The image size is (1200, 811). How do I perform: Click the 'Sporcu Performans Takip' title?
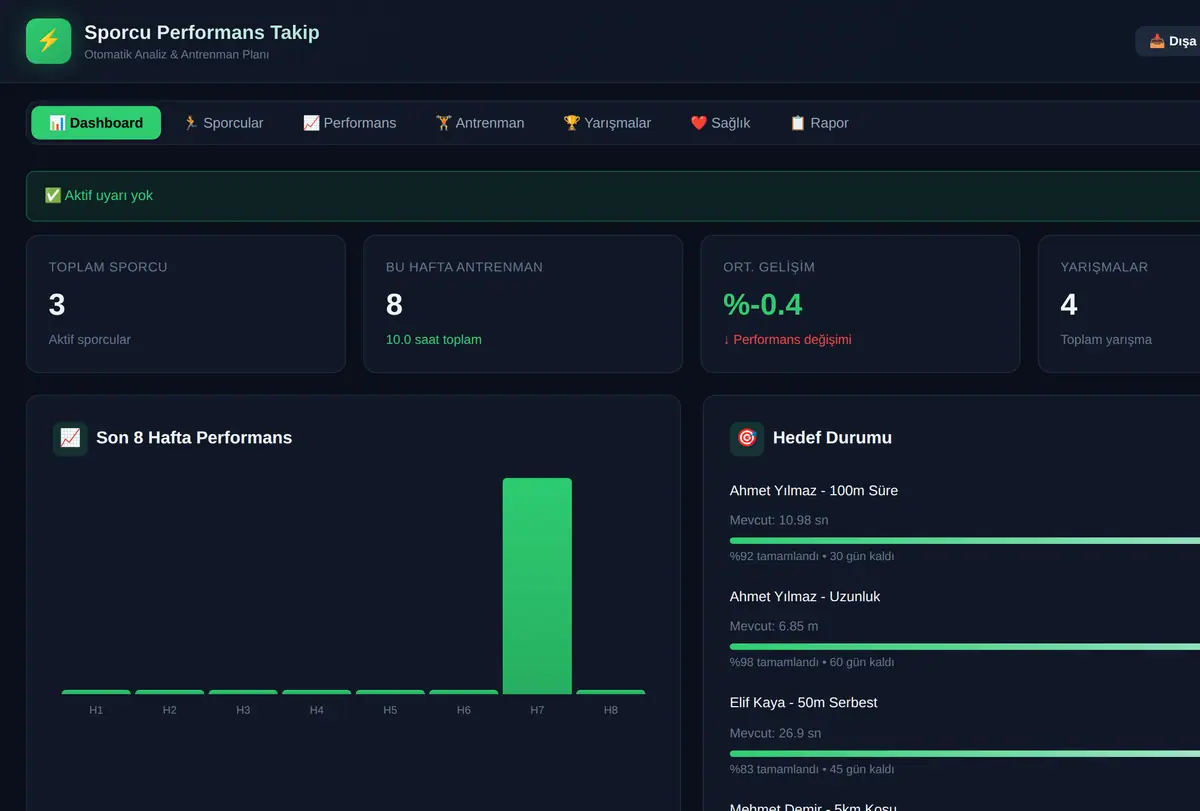(202, 32)
